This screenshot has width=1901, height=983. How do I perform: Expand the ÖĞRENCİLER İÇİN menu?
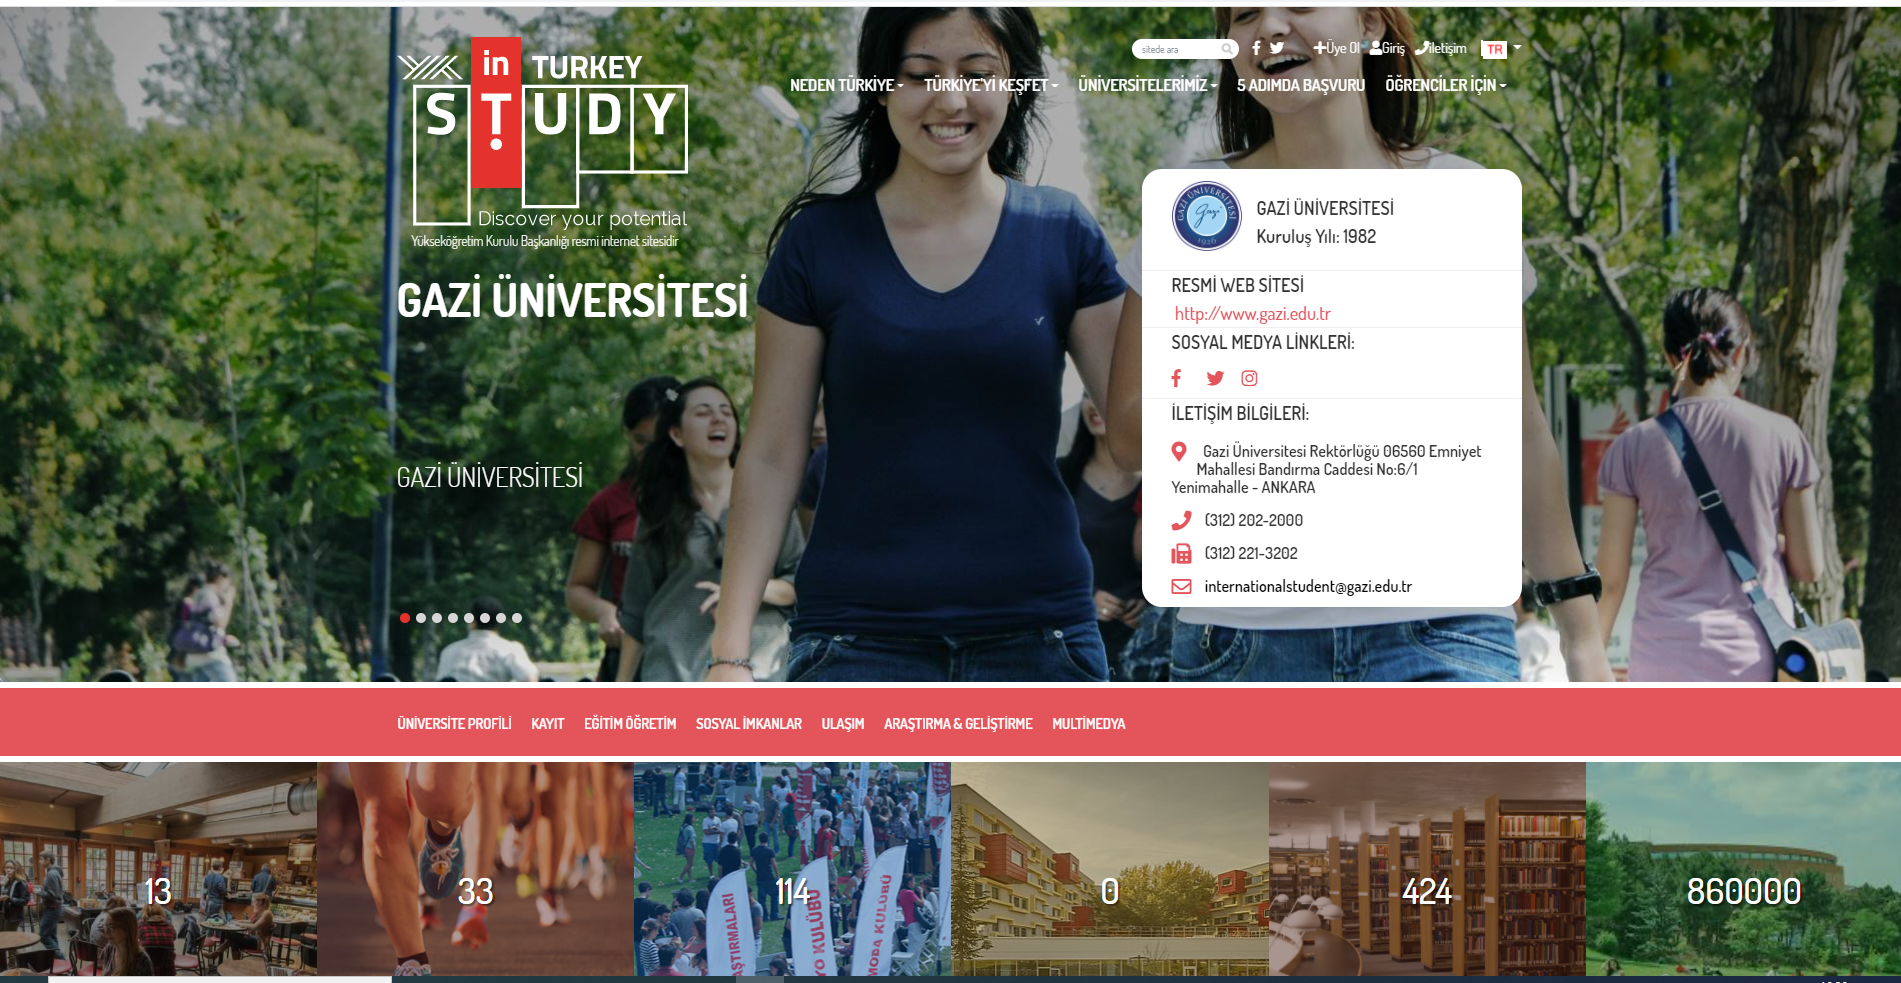pos(1445,85)
